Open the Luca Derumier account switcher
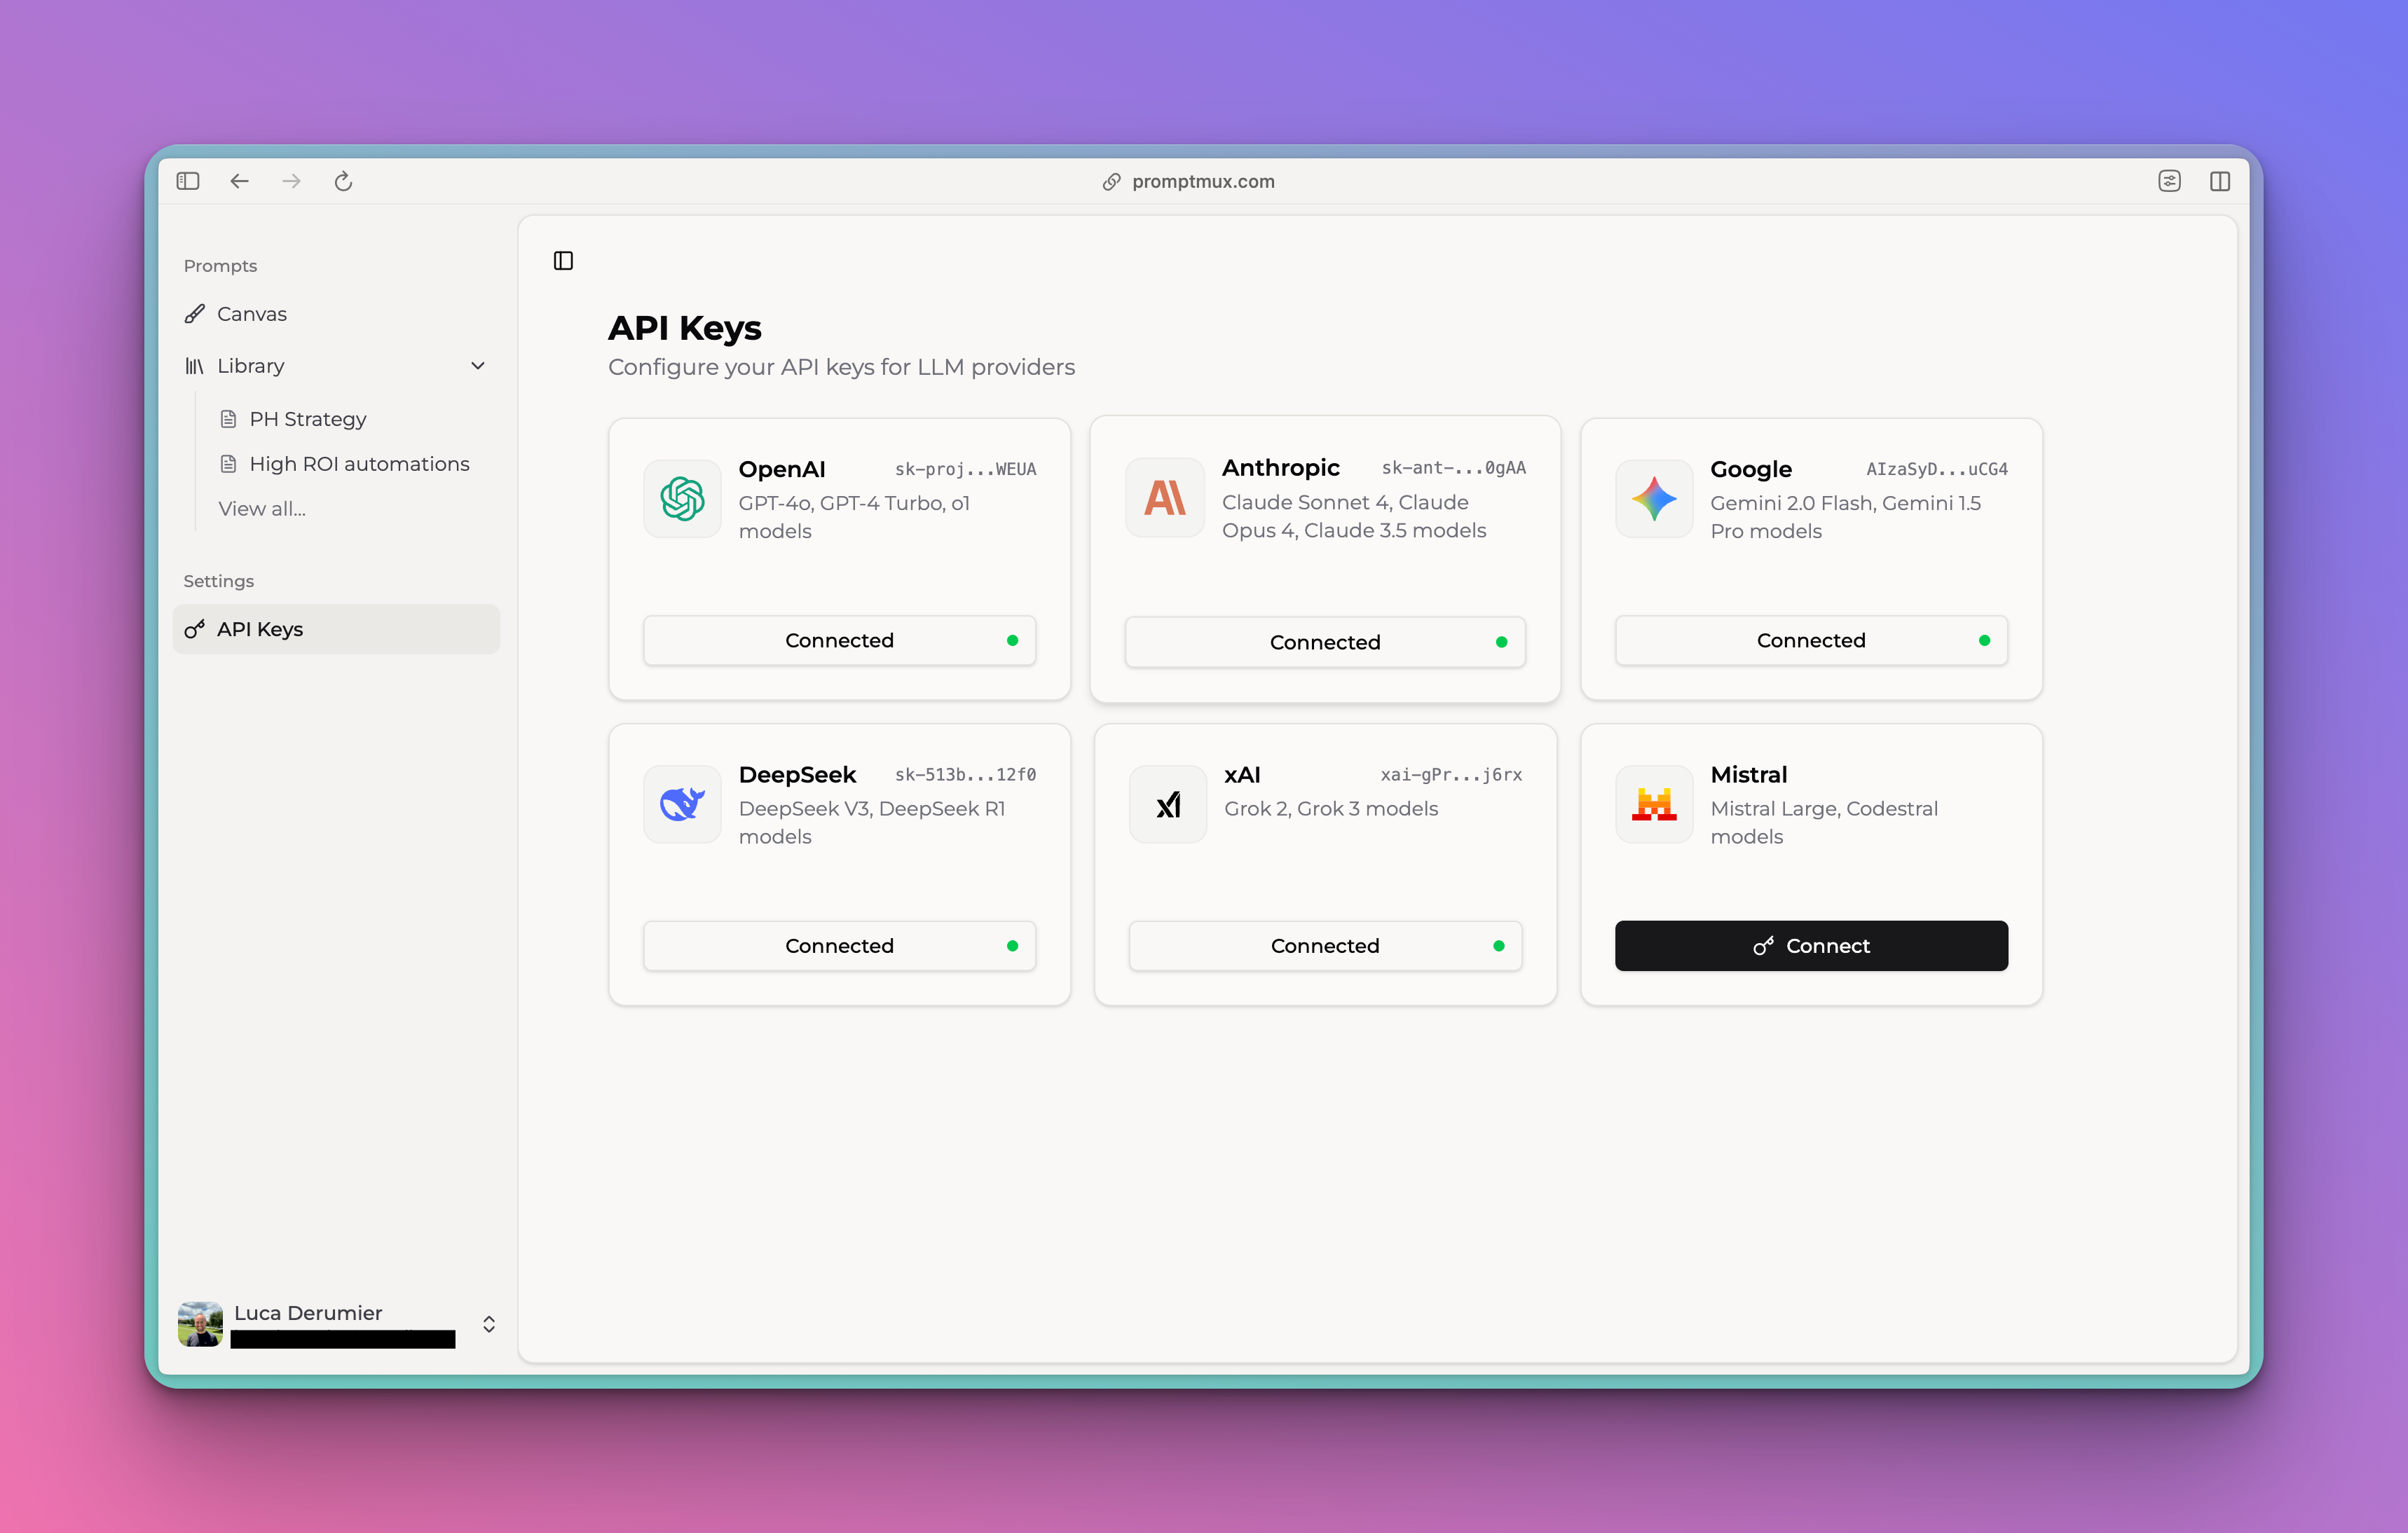 (x=488, y=1323)
